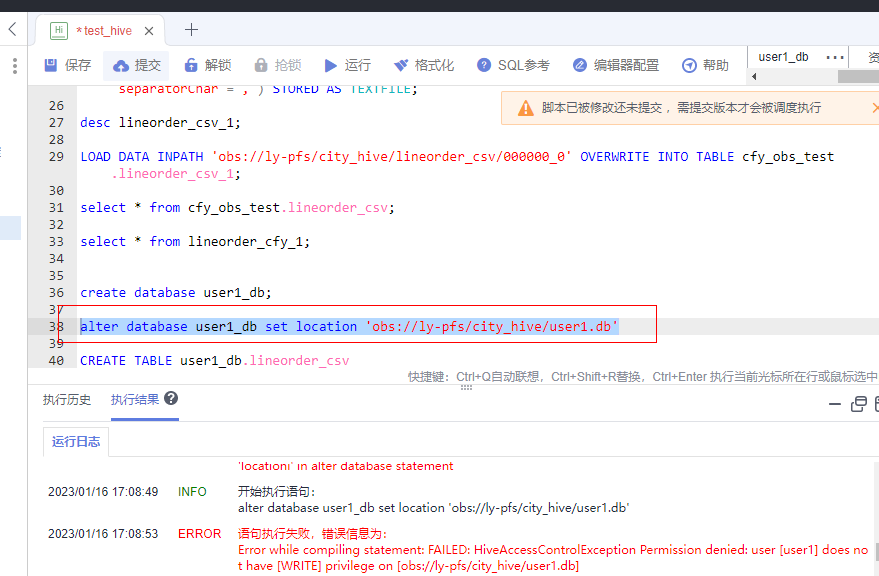Image resolution: width=879 pixels, height=576 pixels.
Task: Click the create database user1_db line
Action: (175, 293)
